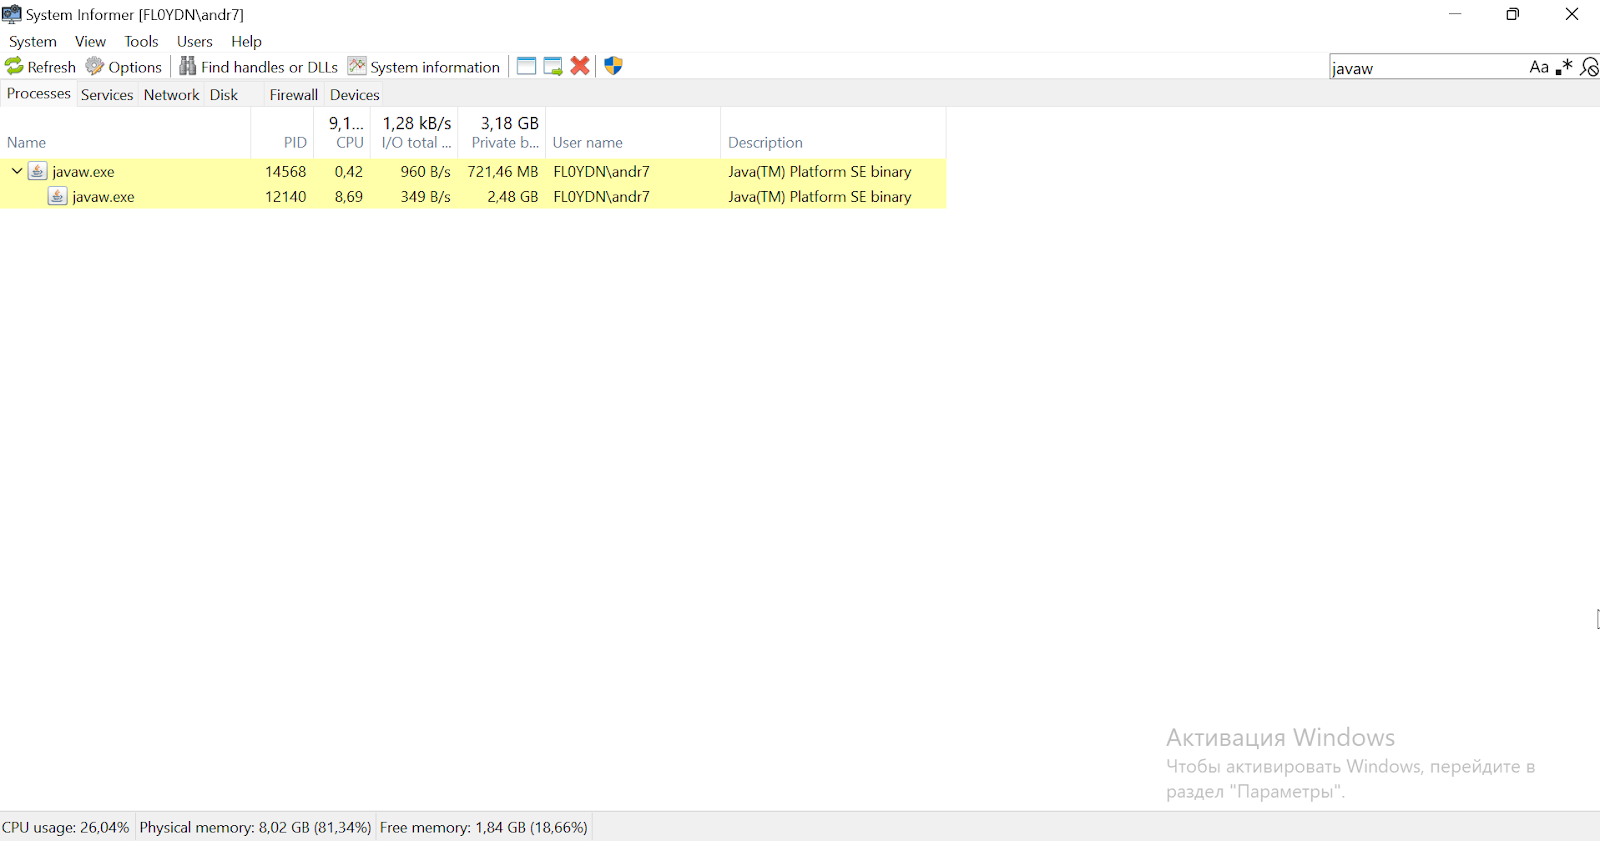1600x841 pixels.
Task: Click I/O value 349 B/s
Action: pyautogui.click(x=426, y=197)
